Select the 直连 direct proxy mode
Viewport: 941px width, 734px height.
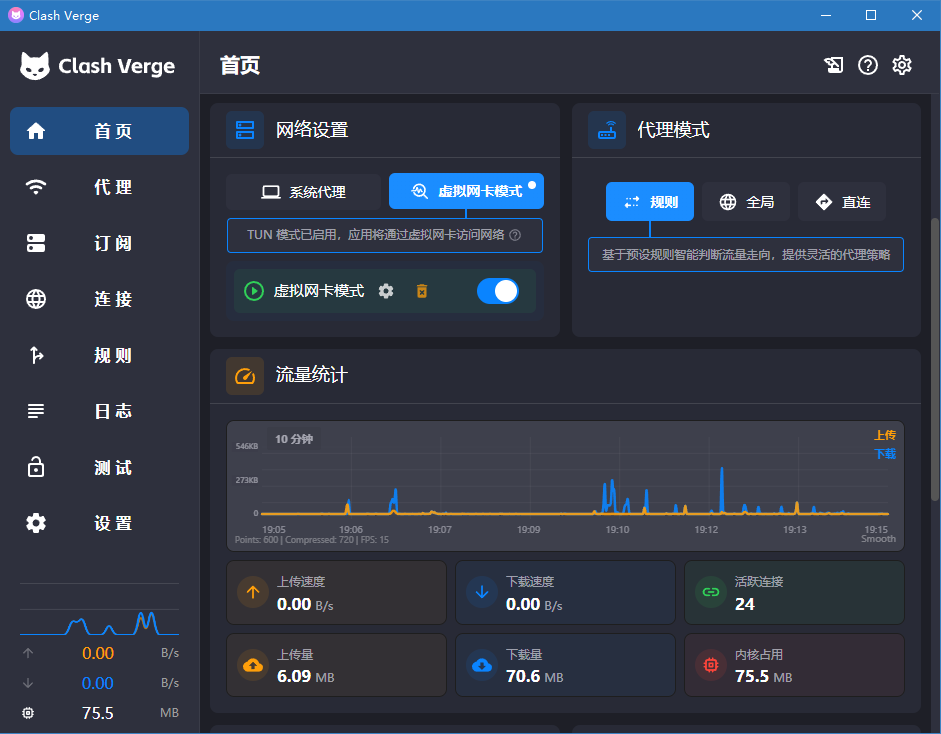842,202
